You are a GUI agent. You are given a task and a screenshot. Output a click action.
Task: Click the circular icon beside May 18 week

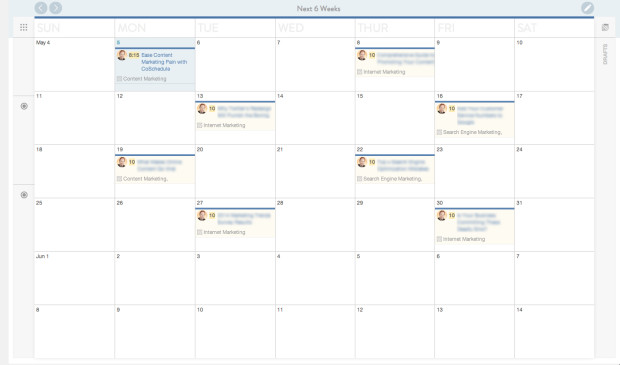click(x=24, y=195)
